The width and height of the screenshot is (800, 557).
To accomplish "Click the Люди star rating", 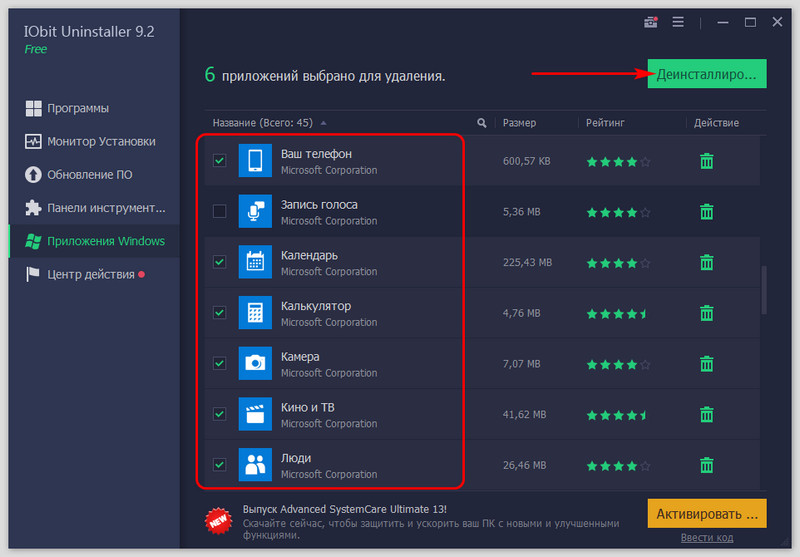I will tap(618, 466).
